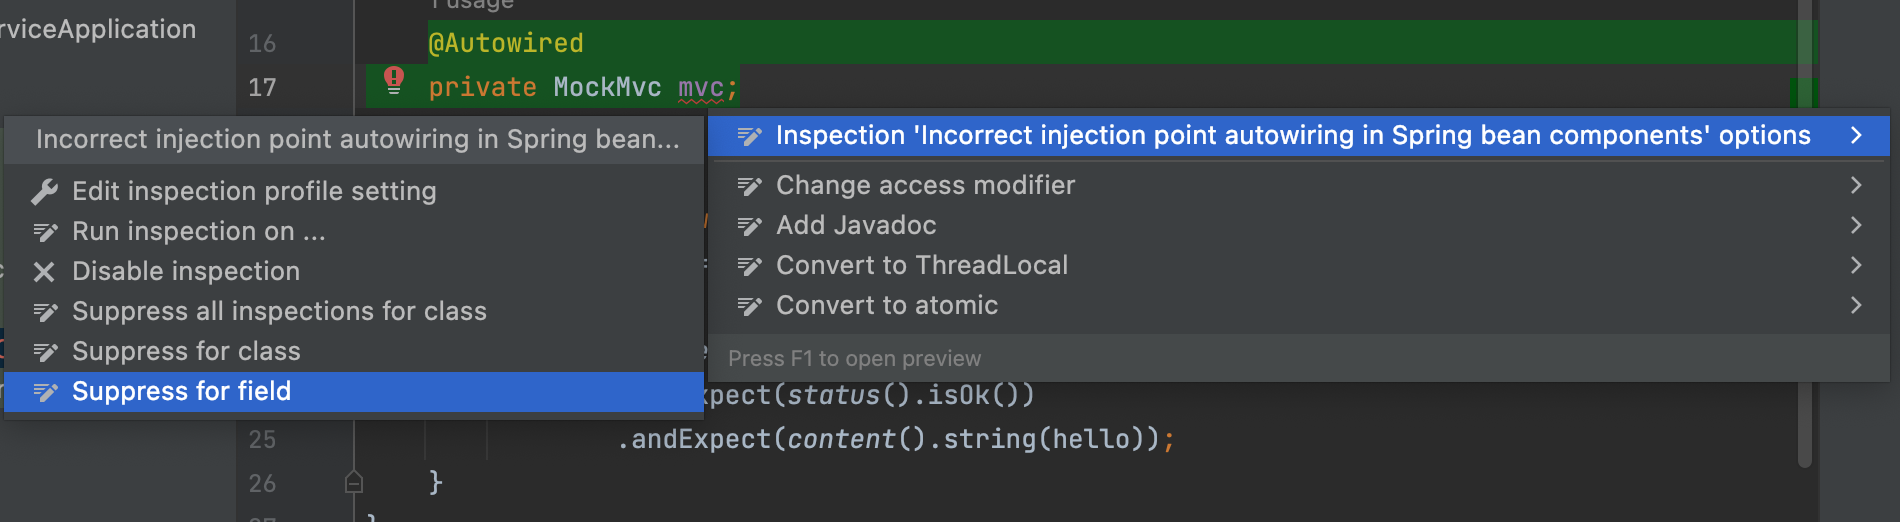Expand the Convert to ThreadLocal arrow
This screenshot has width=1900, height=522.
1856,265
